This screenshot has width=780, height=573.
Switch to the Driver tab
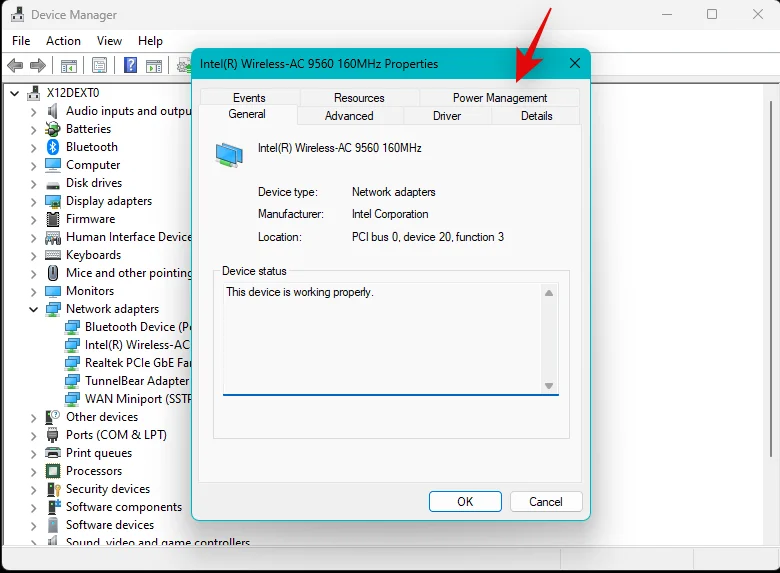point(447,115)
